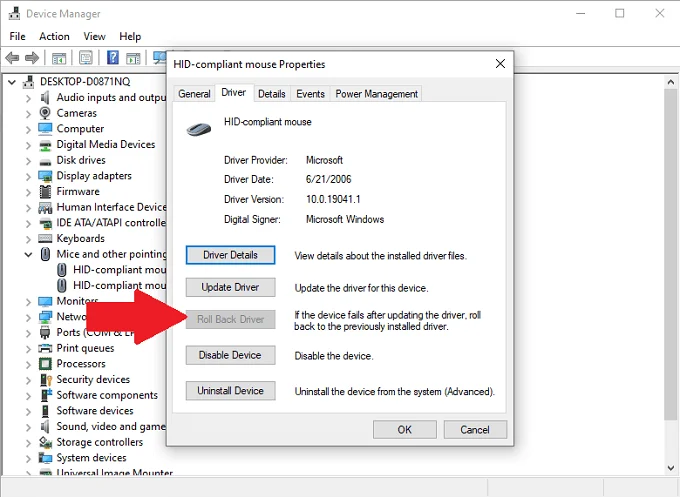Select the Software devices icon
The height and width of the screenshot is (497, 680).
coord(45,411)
